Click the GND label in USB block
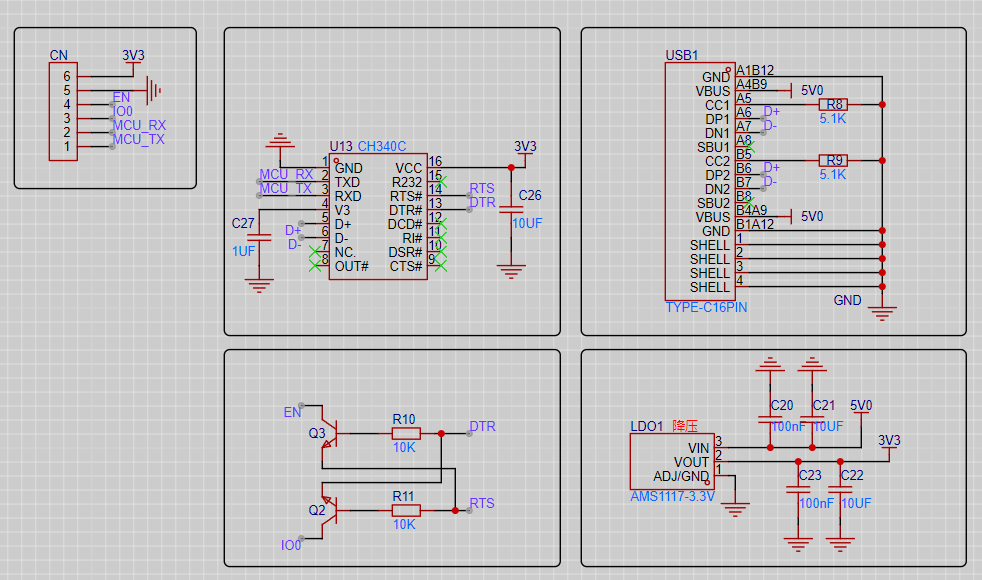 pyautogui.click(x=847, y=300)
